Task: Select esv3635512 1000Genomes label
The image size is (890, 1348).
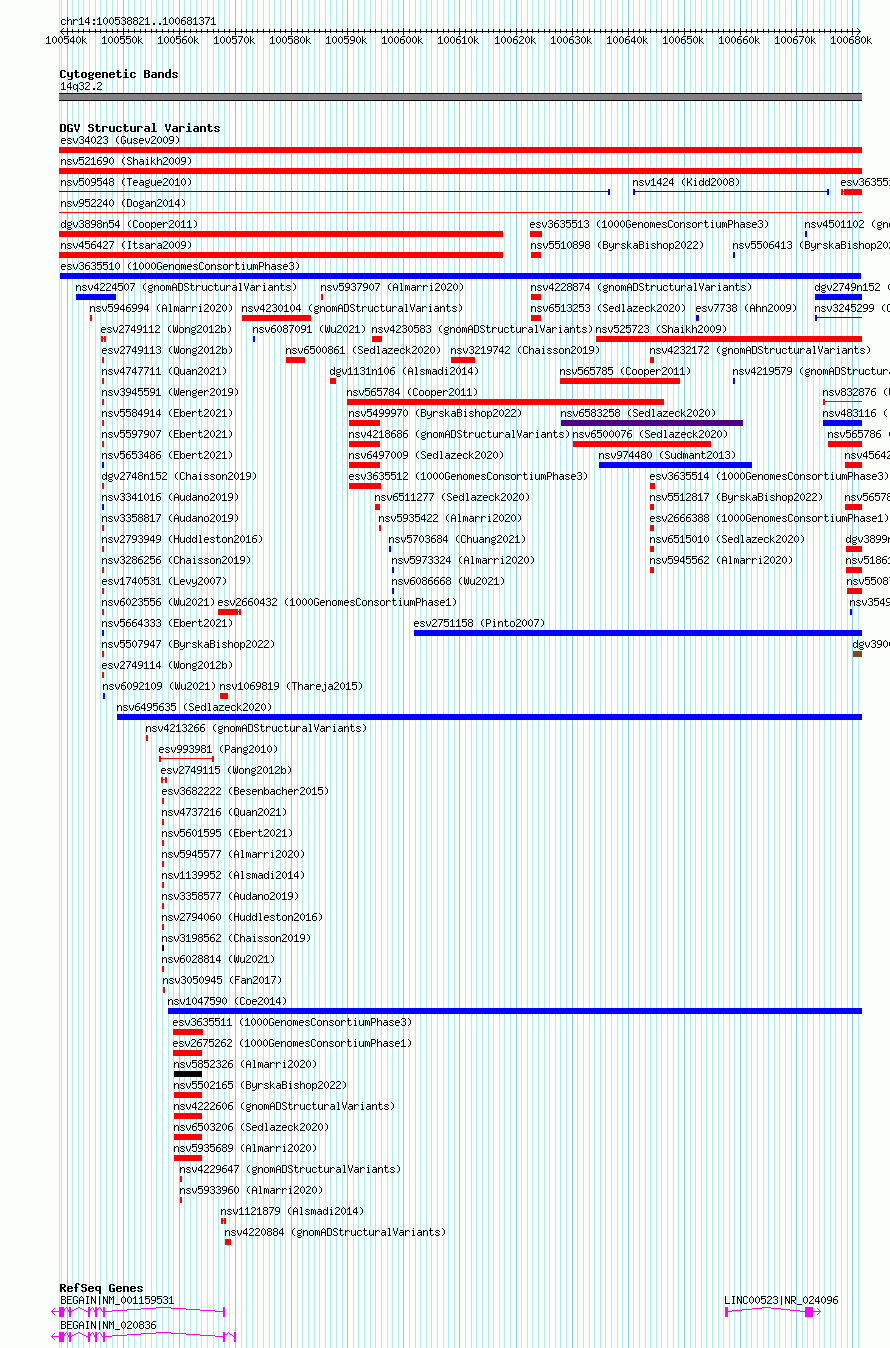Action: (468, 476)
